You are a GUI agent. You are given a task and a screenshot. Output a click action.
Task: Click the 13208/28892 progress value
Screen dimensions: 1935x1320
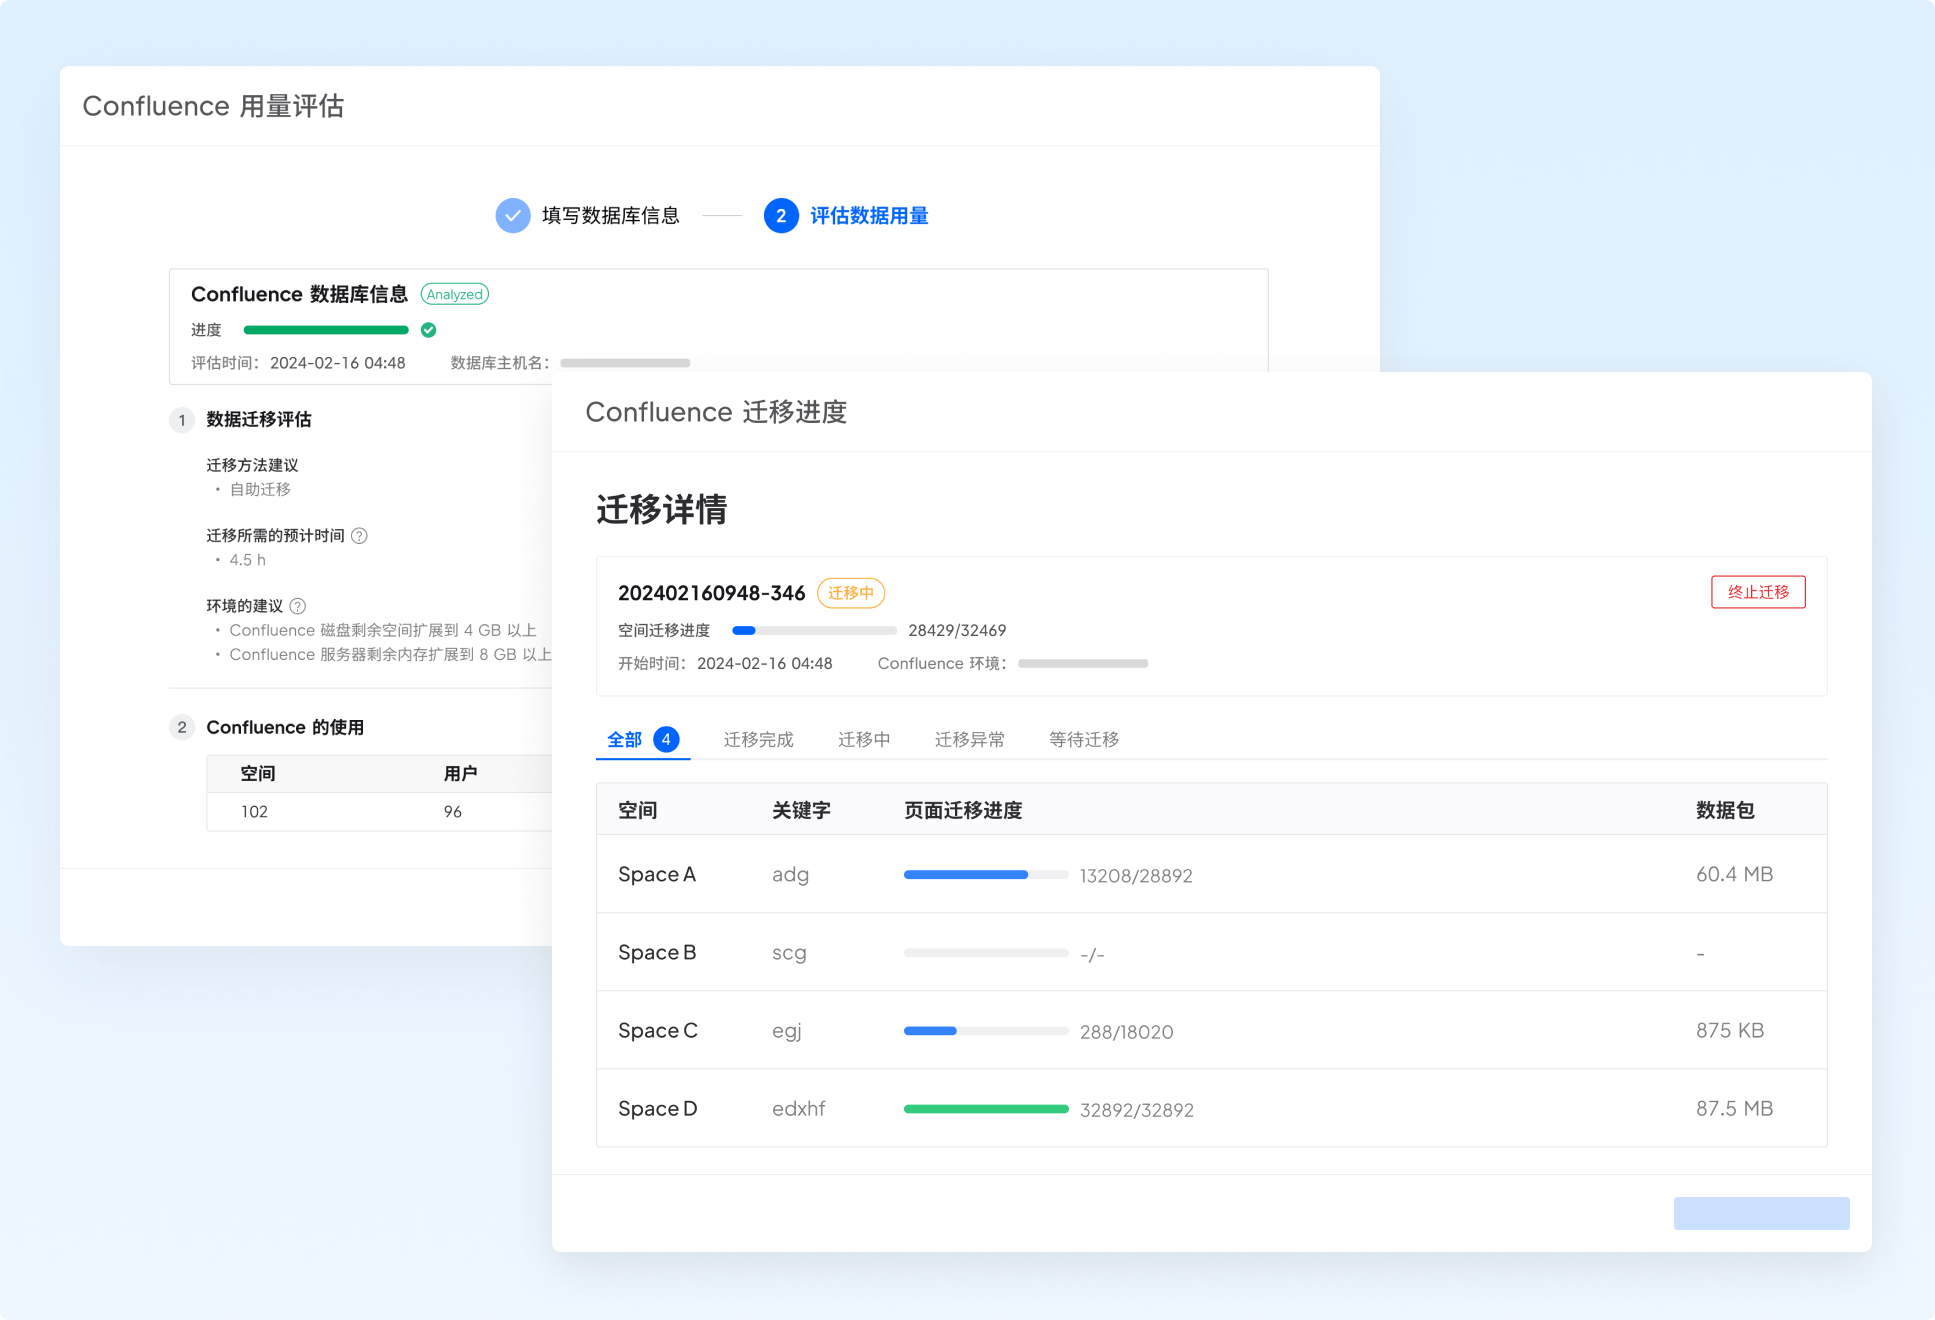1136,876
